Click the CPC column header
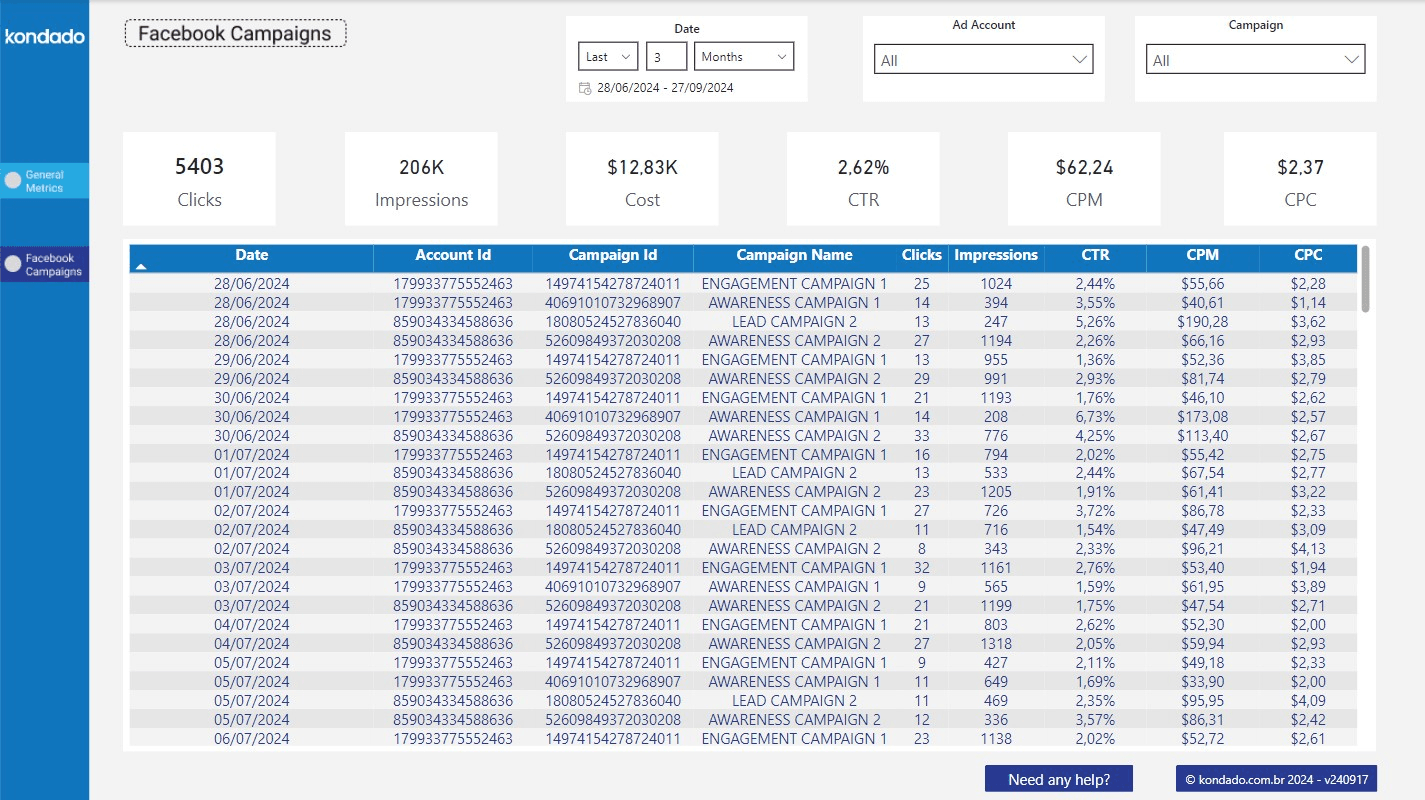1425x800 pixels. tap(1308, 255)
